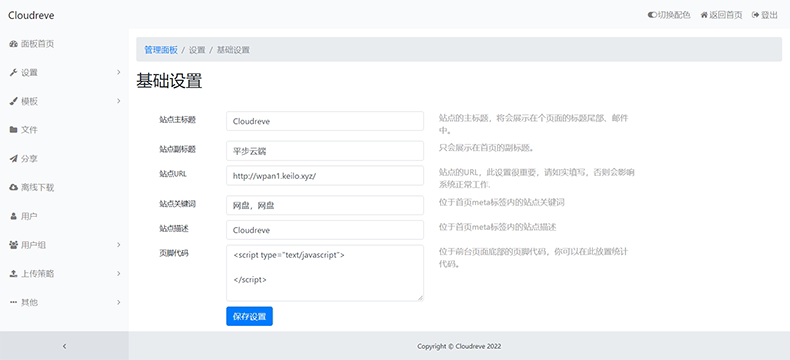
Task: Click the 位于首页meta标签内的站点关键词 hint text
Action: [502, 202]
